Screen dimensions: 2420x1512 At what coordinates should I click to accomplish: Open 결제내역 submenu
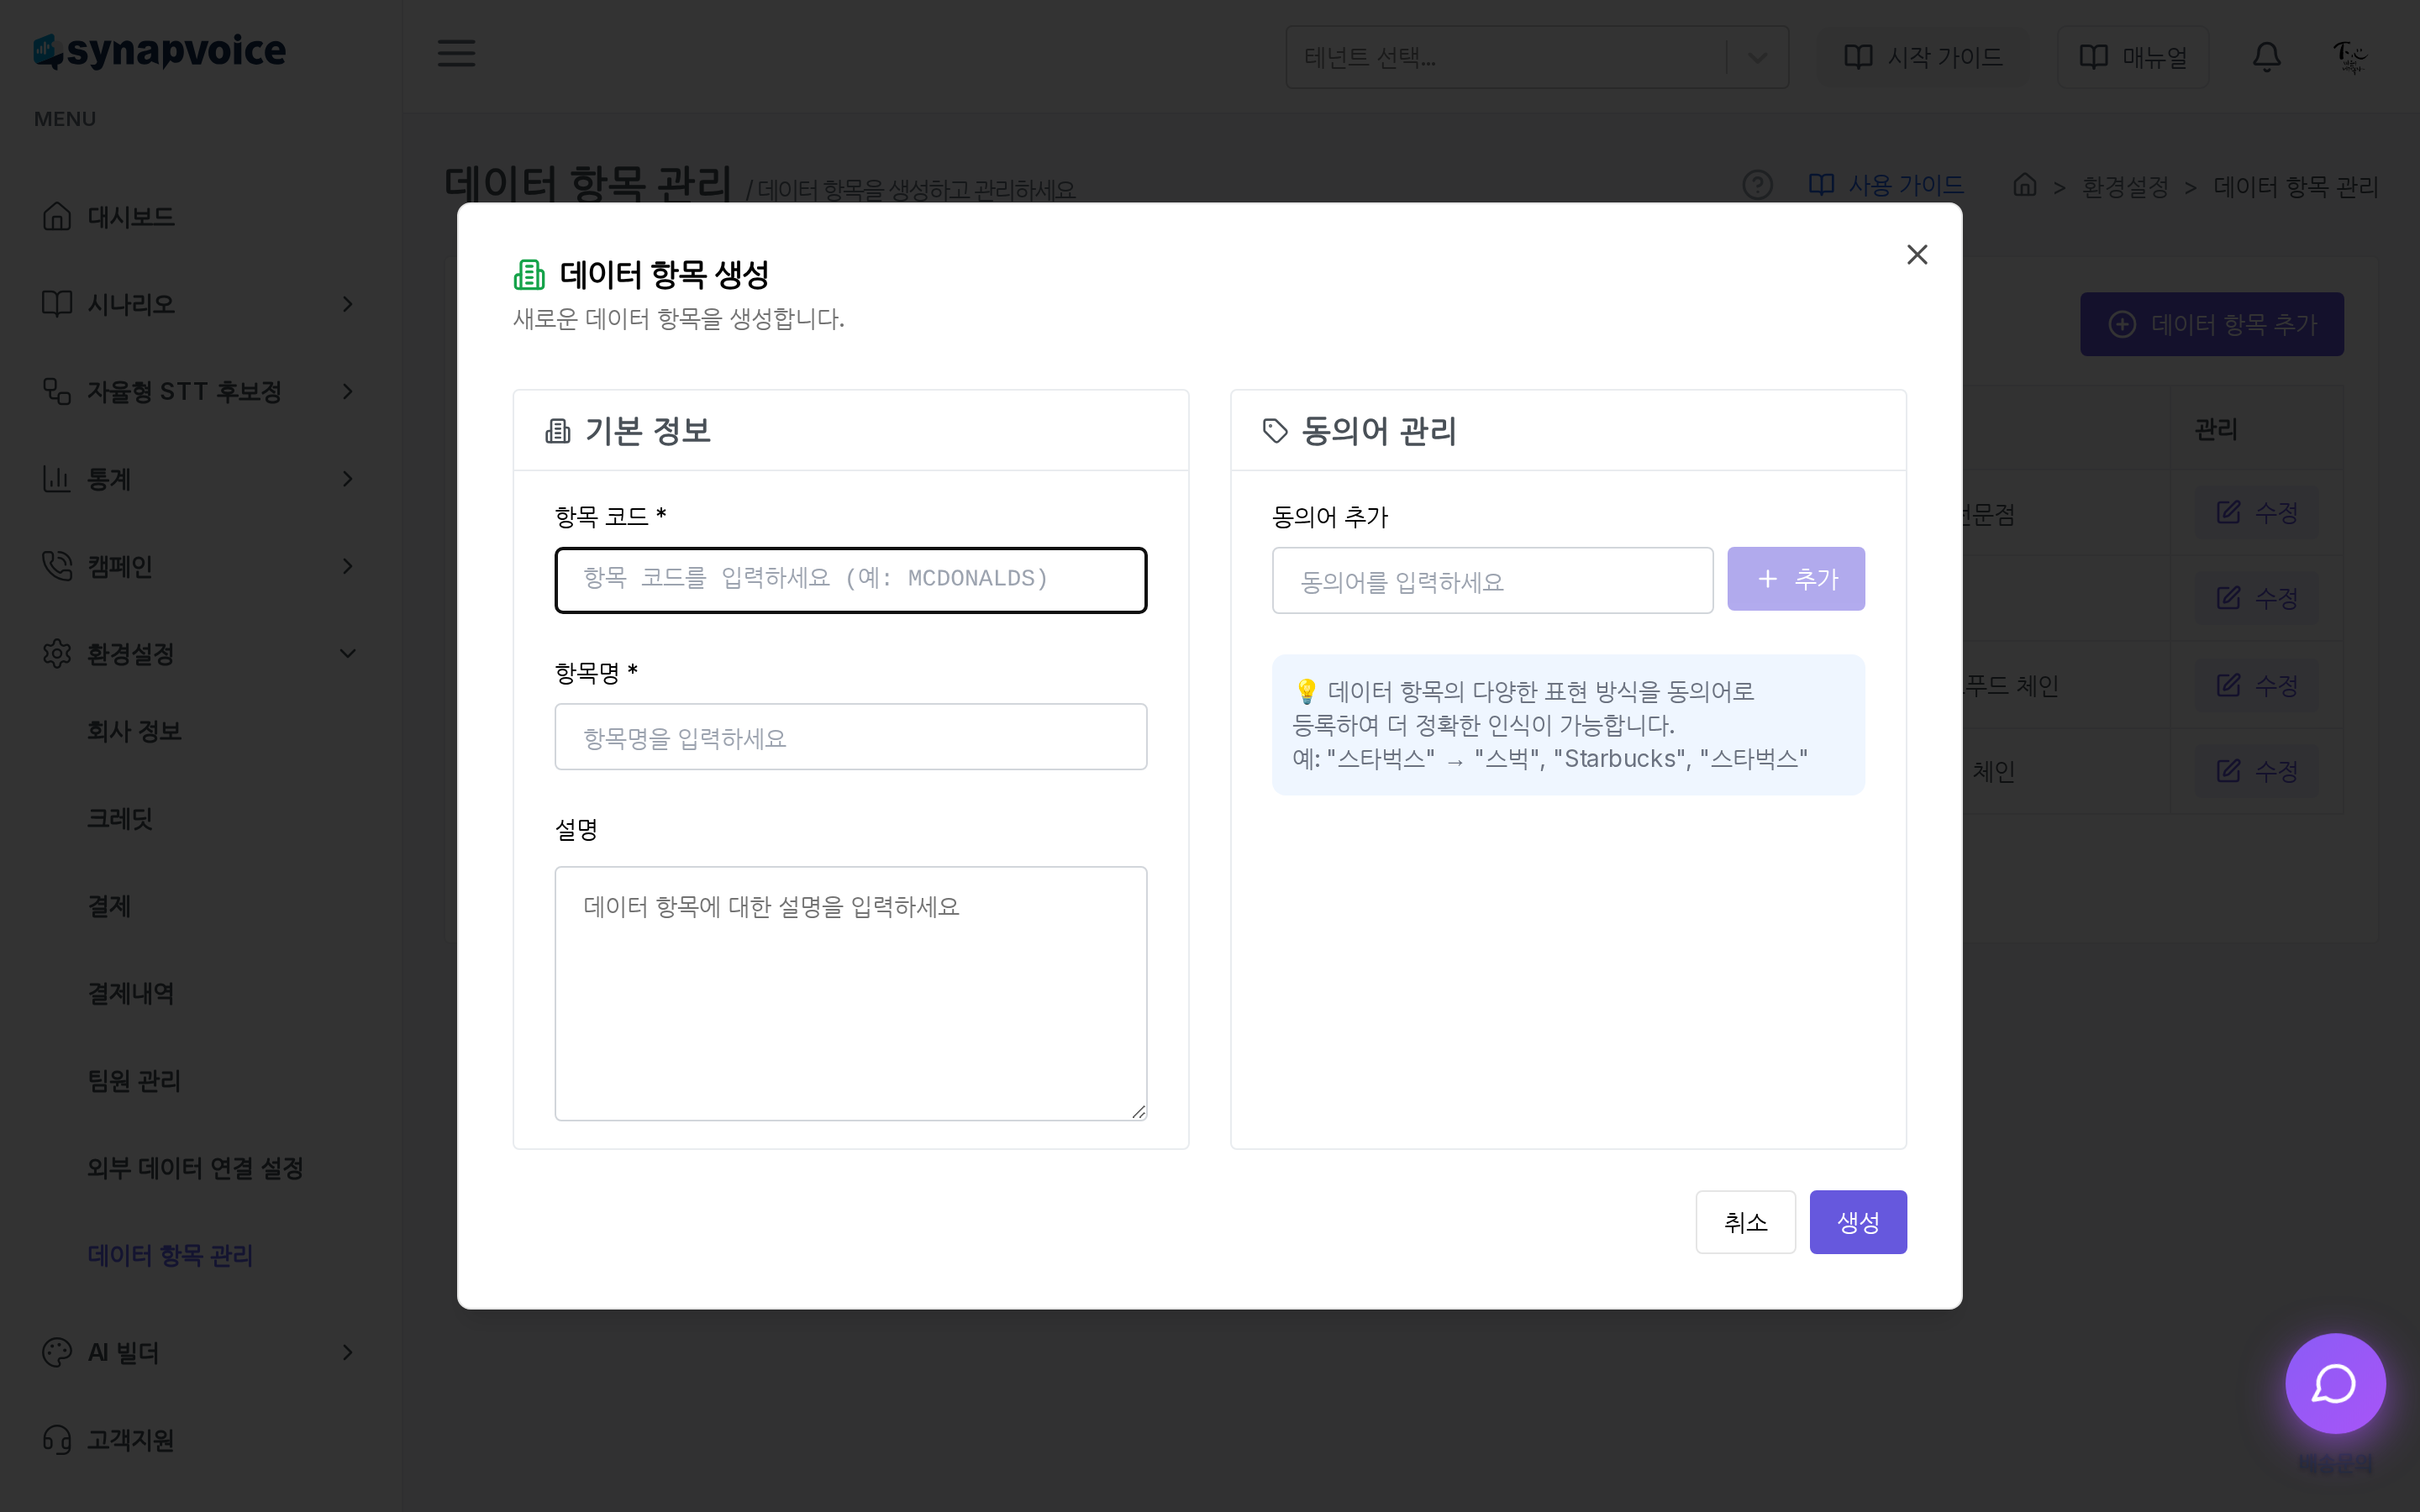[x=131, y=993]
